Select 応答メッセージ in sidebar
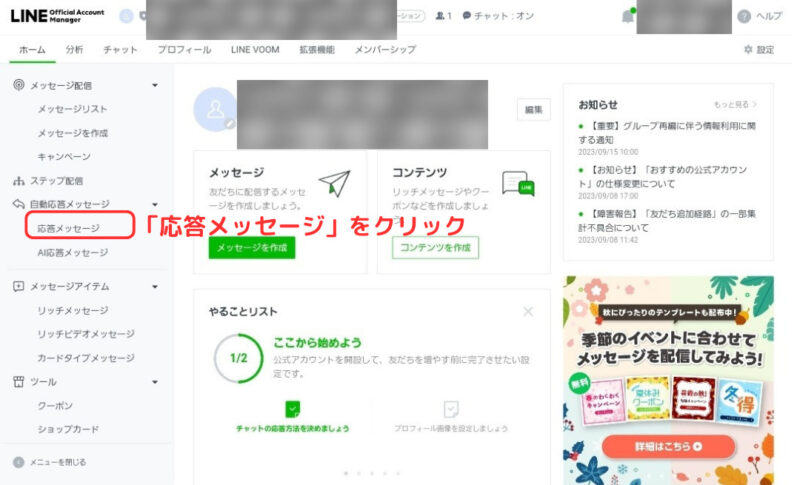The image size is (800, 485). coord(68,228)
